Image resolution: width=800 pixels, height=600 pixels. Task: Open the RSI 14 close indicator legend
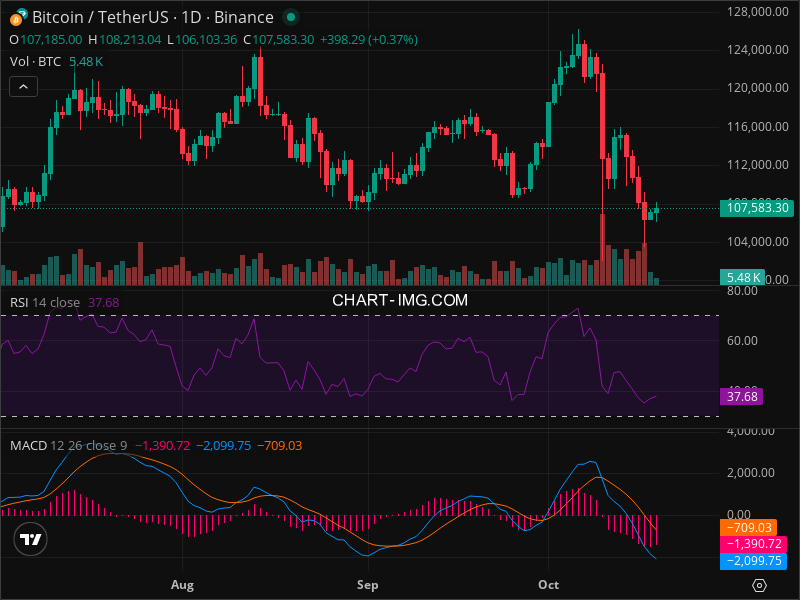coord(45,302)
